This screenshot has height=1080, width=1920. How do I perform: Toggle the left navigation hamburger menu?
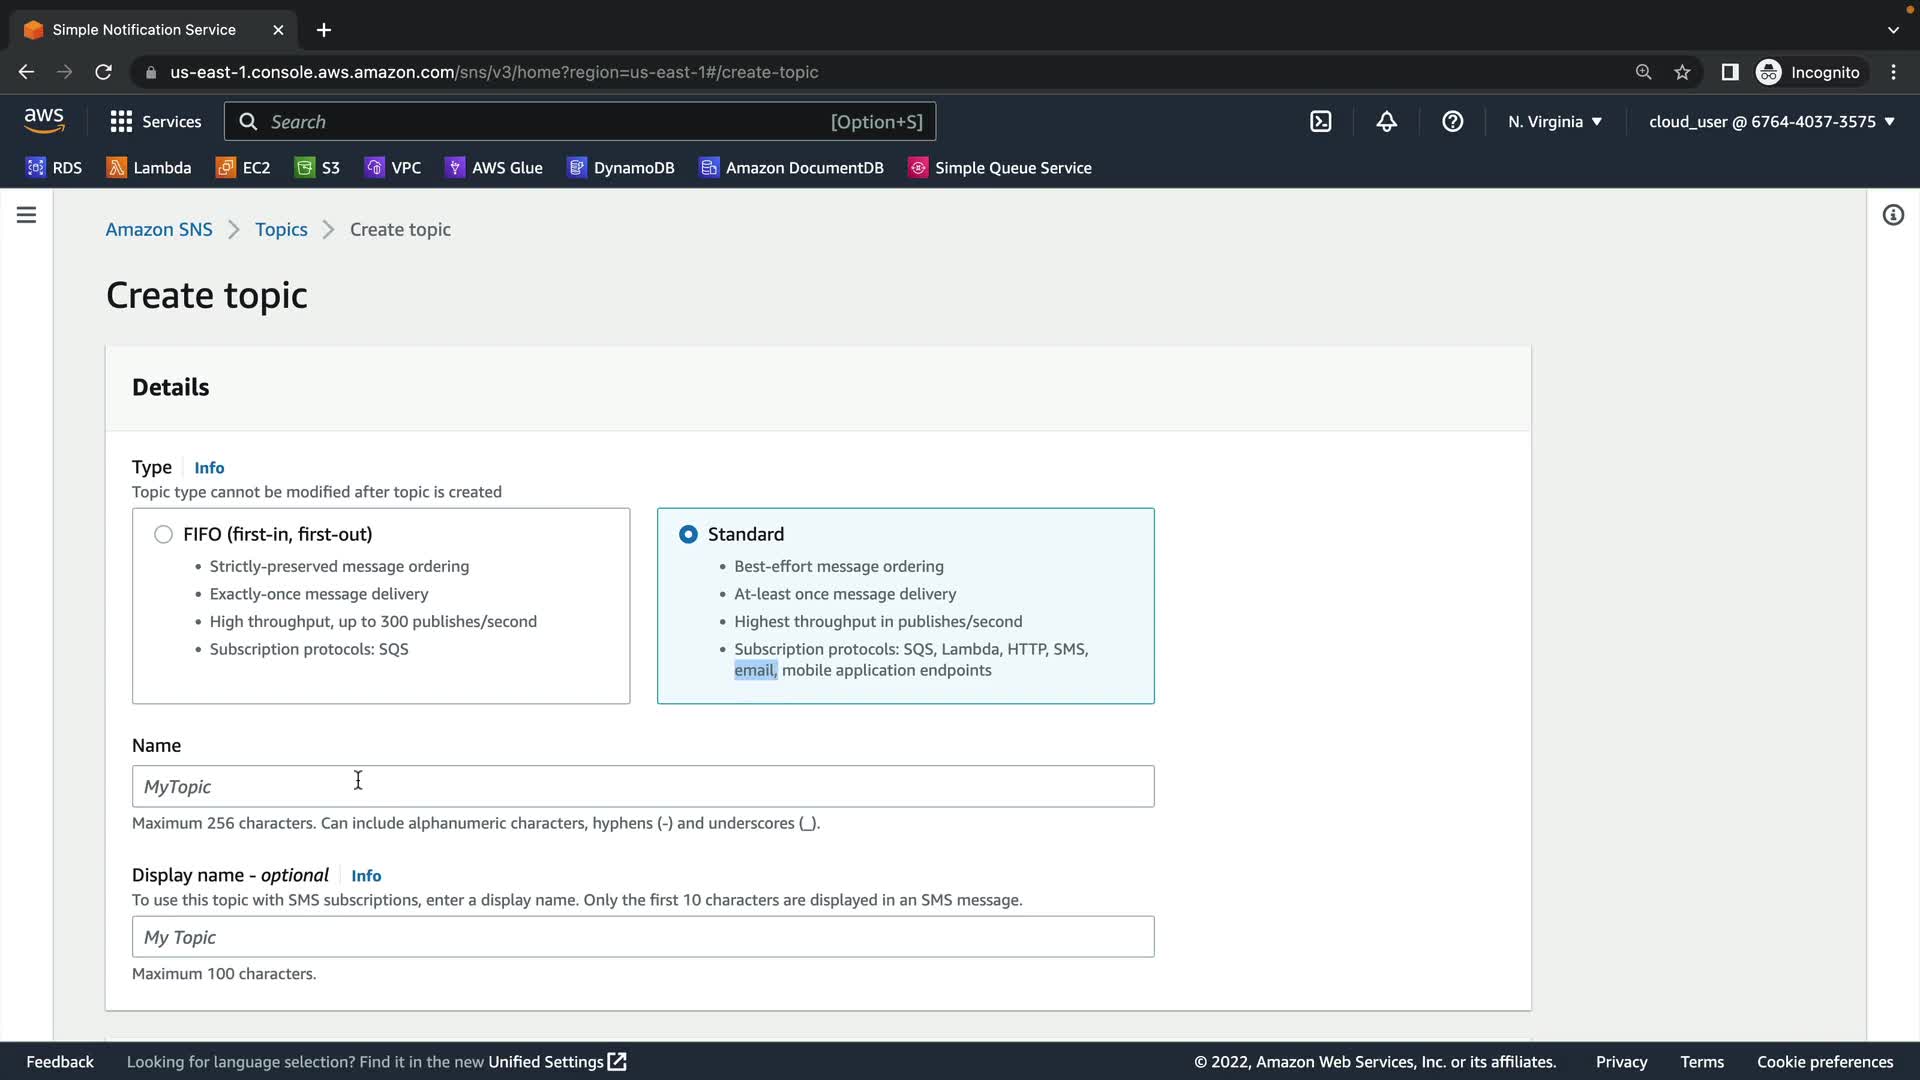(27, 215)
